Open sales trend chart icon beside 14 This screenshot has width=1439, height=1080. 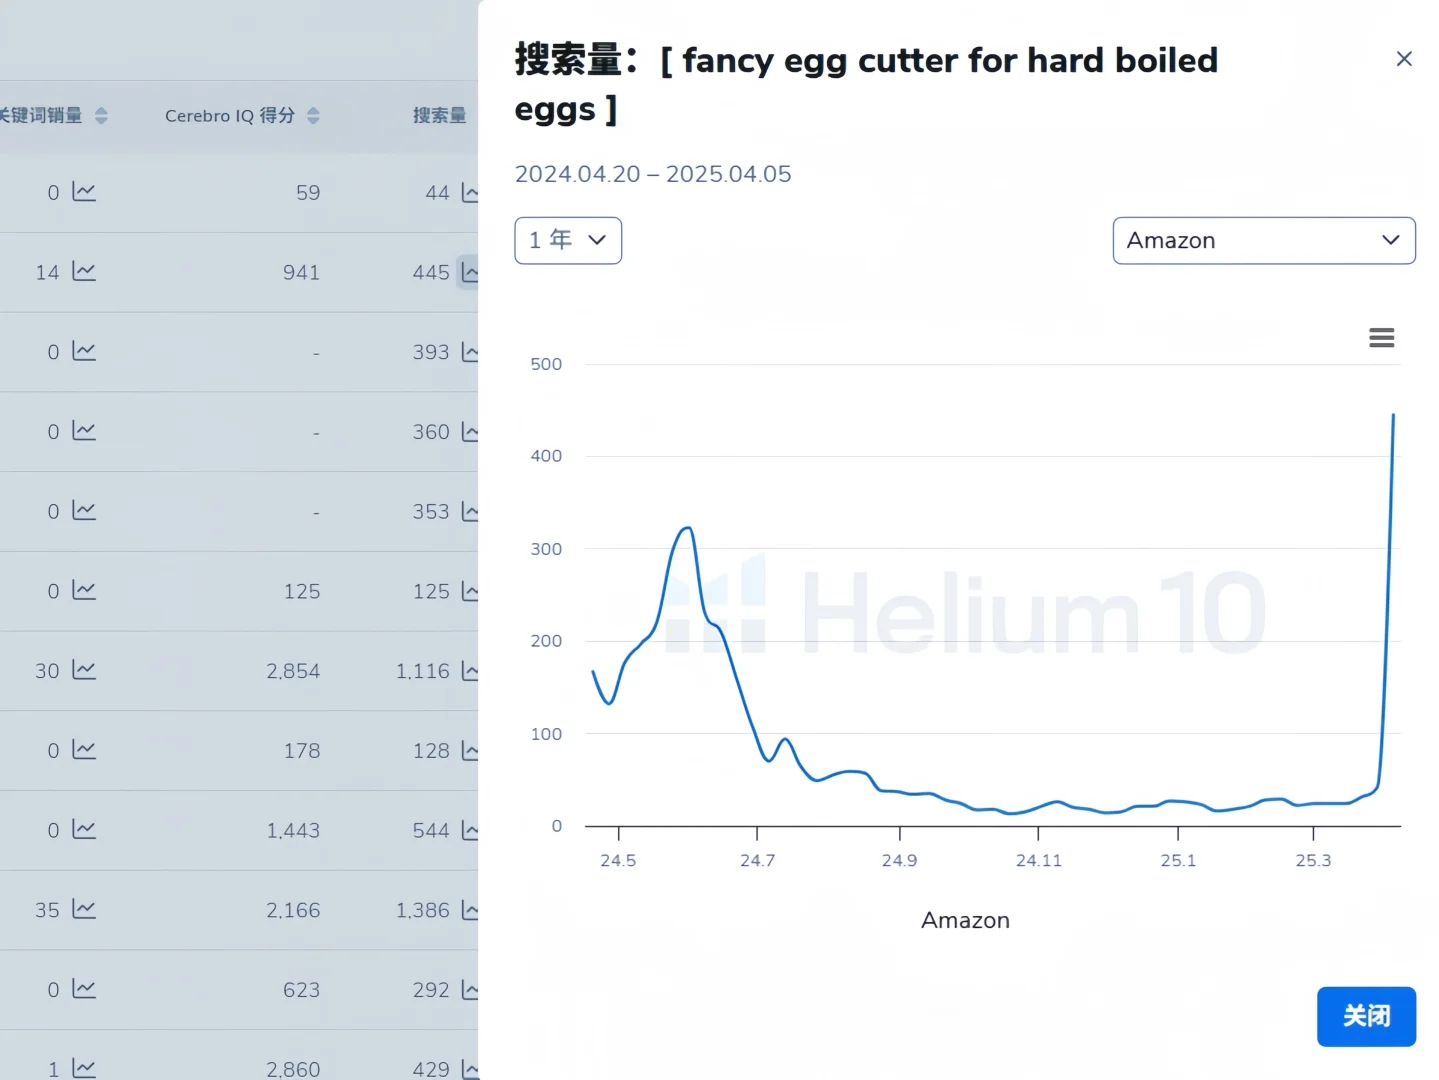[84, 271]
